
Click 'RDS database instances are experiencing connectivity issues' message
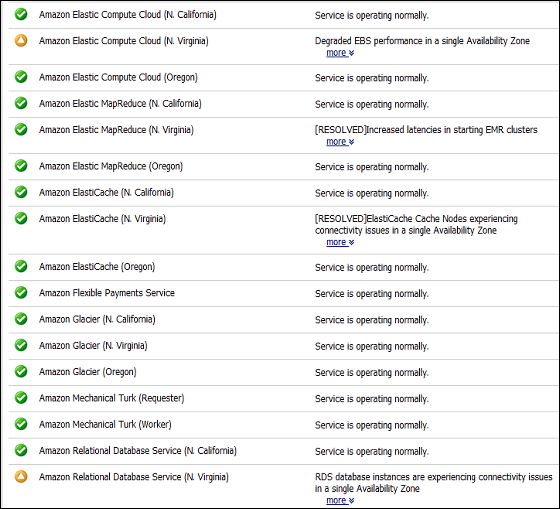[x=434, y=483]
